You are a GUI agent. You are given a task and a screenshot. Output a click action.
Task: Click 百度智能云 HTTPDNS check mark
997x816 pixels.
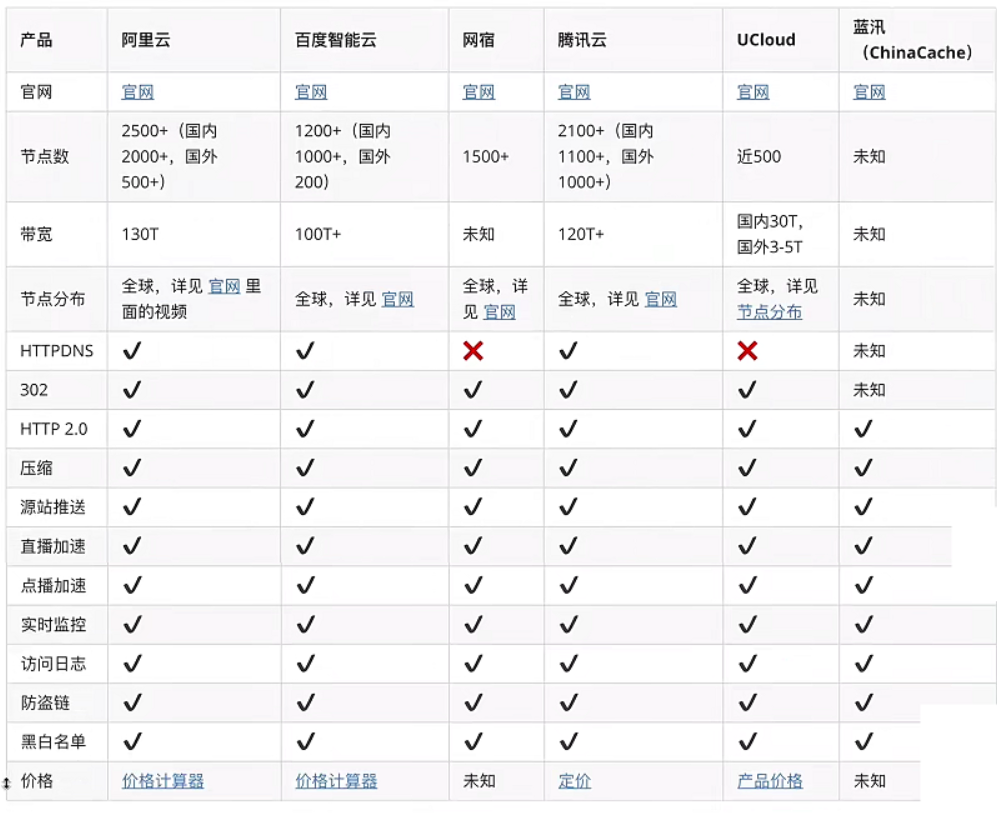coord(305,350)
